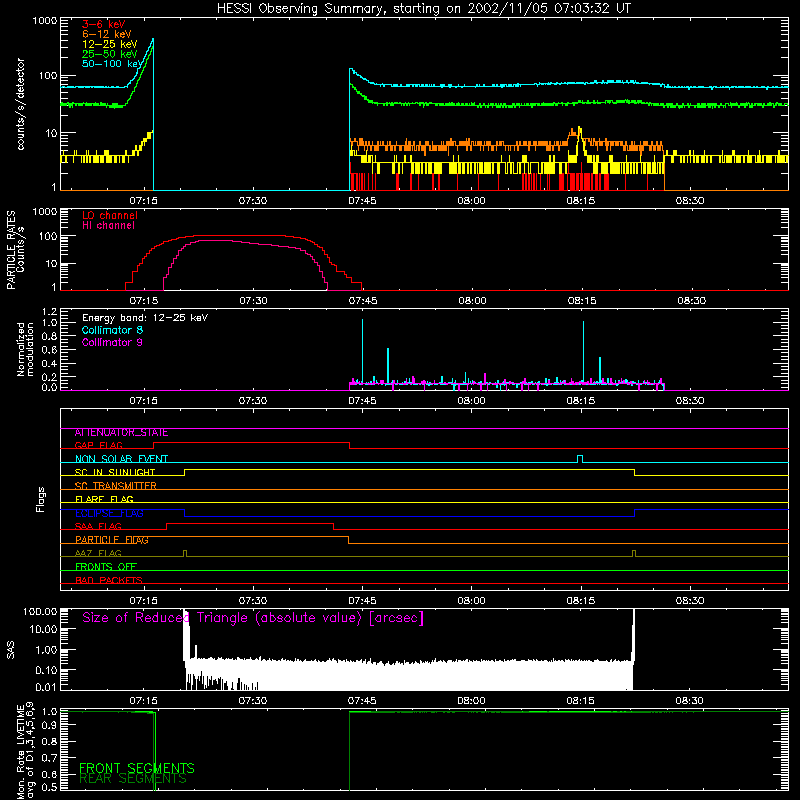The image size is (800, 800).
Task: Click the PARTICLE RATES axis label
Action: coord(15,250)
